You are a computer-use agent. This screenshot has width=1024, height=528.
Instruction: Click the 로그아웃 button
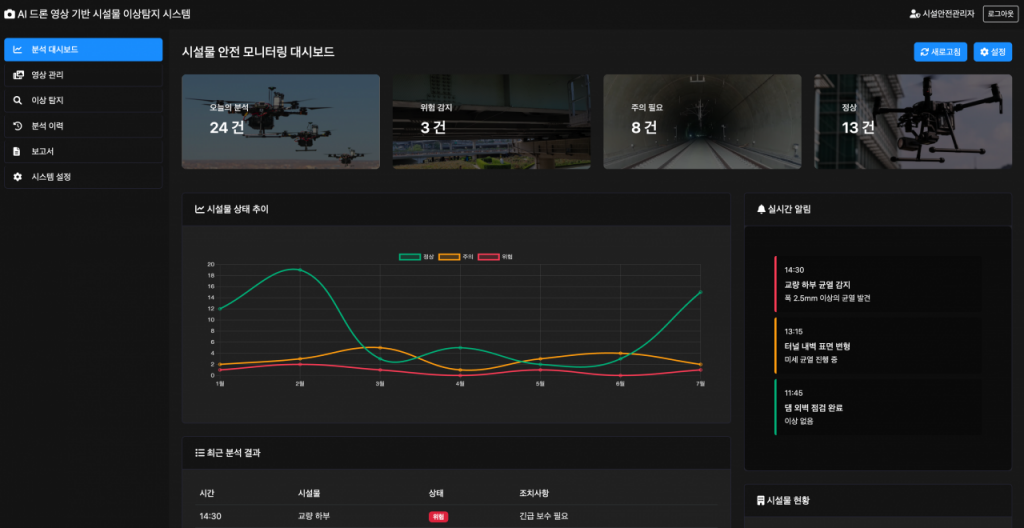coord(999,14)
